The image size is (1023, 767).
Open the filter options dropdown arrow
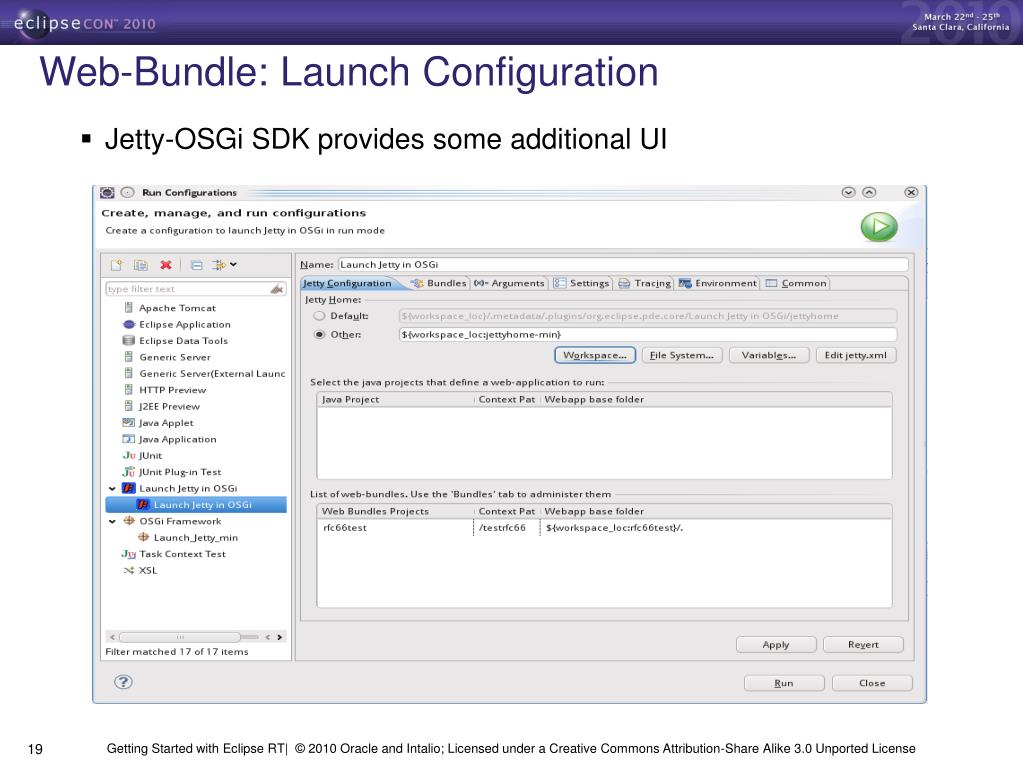[233, 265]
